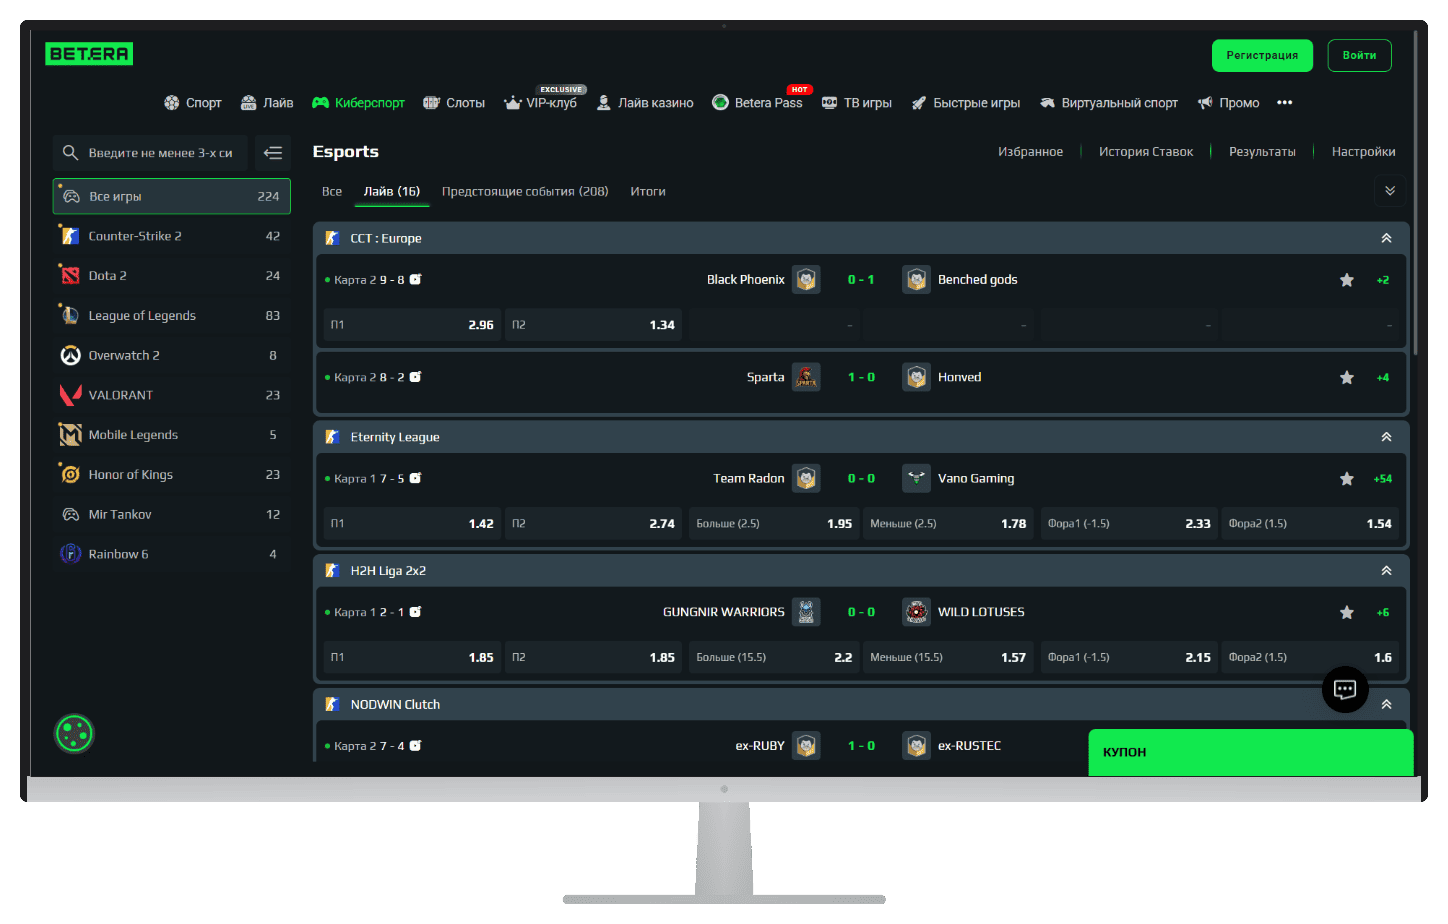This screenshot has height=924, width=1448.
Task: Collapse the Eternity League section
Action: pos(1386,437)
